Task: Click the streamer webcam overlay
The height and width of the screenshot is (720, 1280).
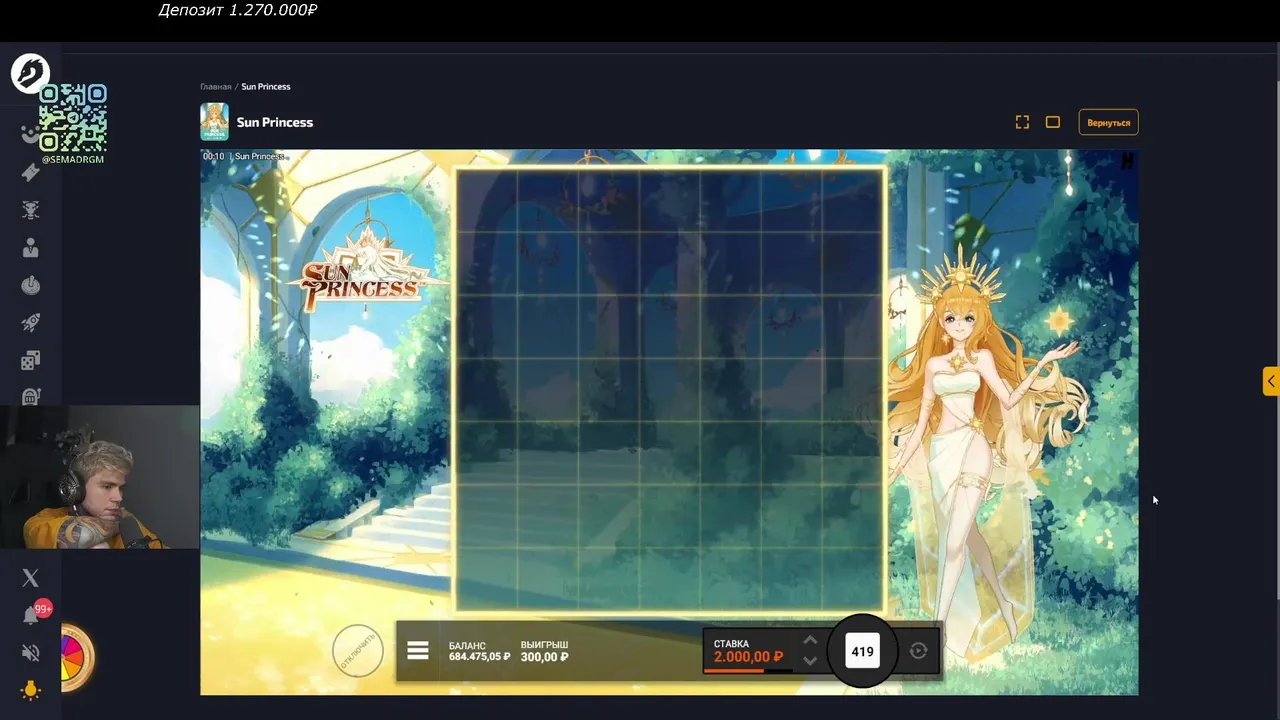Action: pyautogui.click(x=100, y=477)
